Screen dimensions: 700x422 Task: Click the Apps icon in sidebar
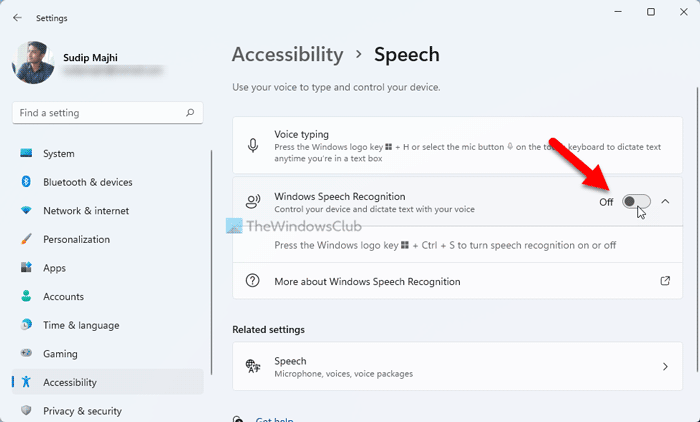click(x=26, y=267)
